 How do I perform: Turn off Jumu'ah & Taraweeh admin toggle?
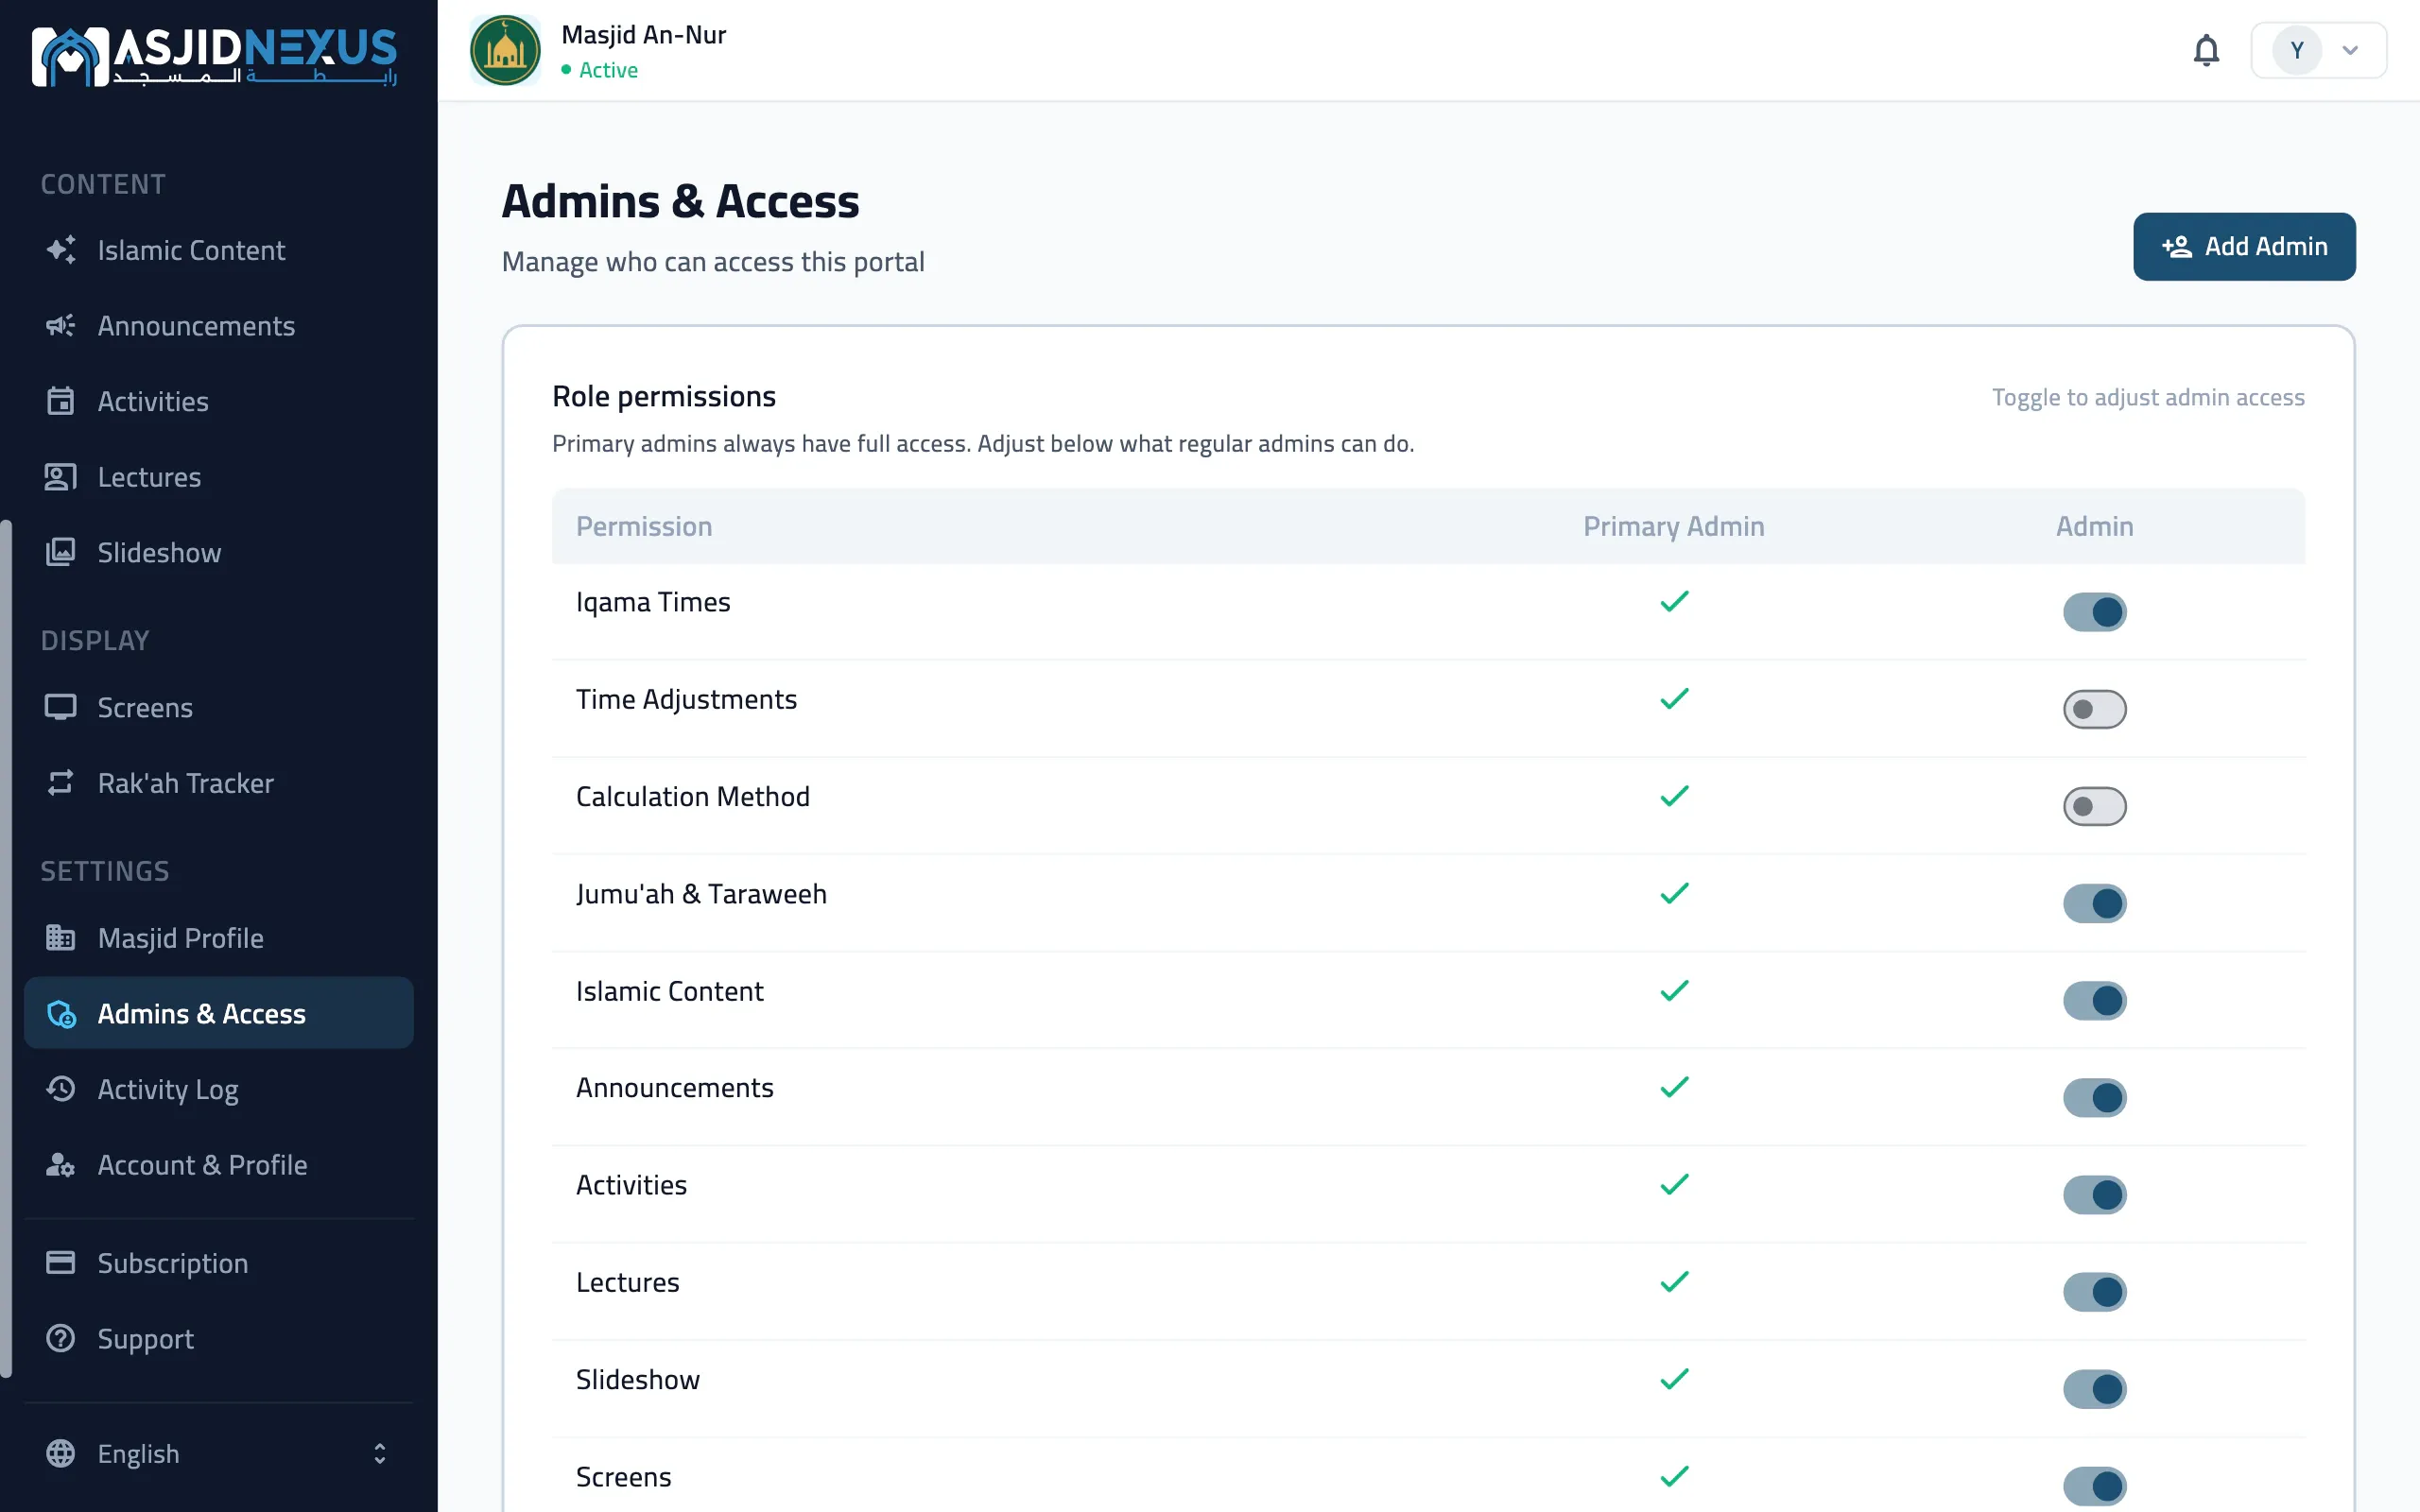point(2094,903)
